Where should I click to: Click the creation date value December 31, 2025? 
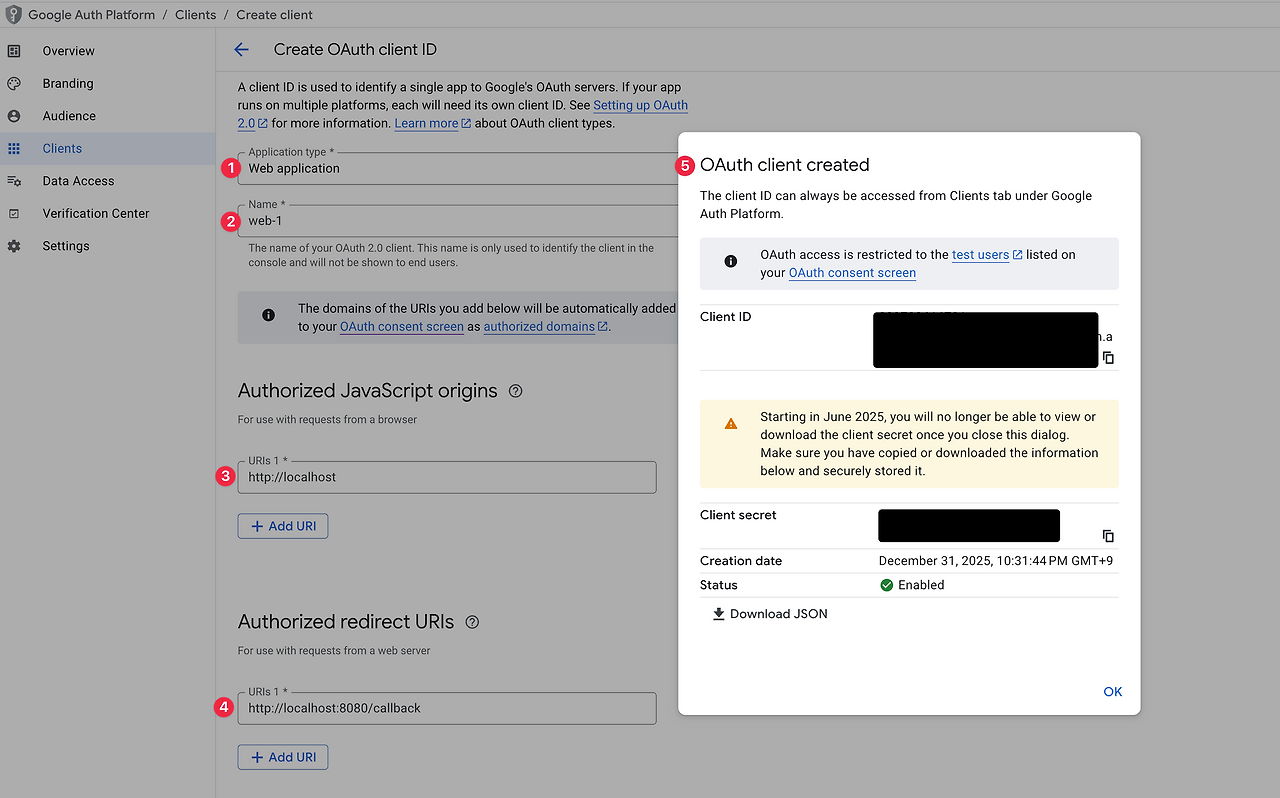click(996, 561)
